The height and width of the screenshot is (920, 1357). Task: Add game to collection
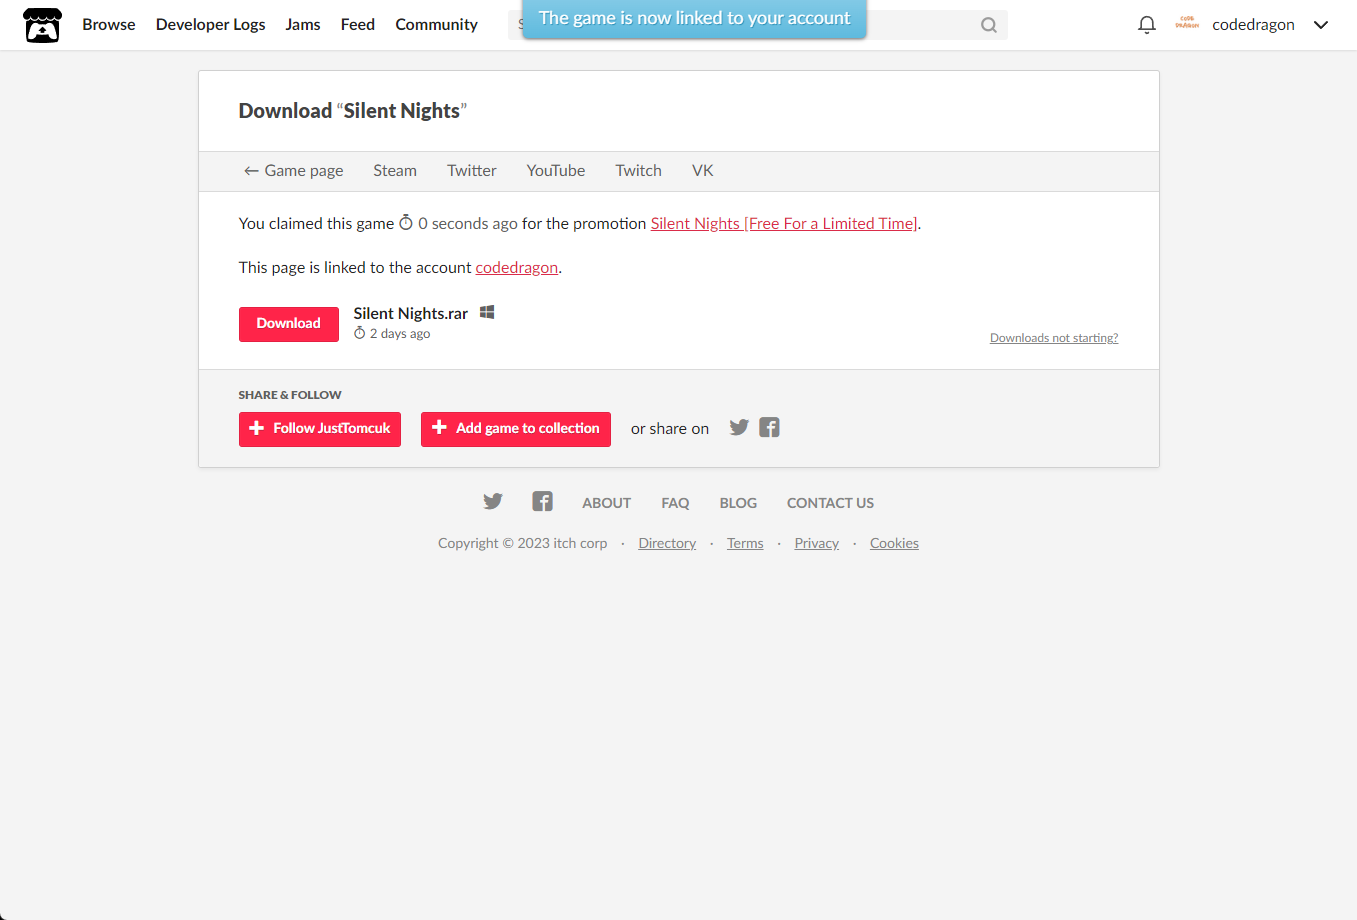(x=516, y=429)
